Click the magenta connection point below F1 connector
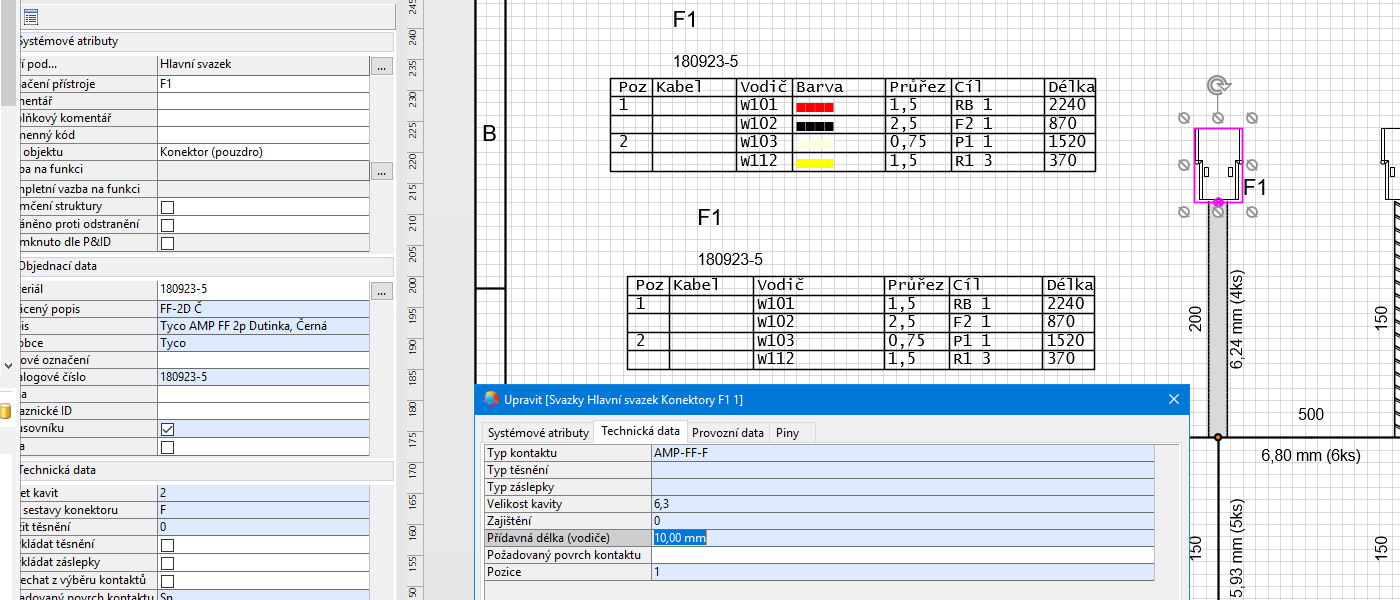The width and height of the screenshot is (1400, 600). [1218, 202]
